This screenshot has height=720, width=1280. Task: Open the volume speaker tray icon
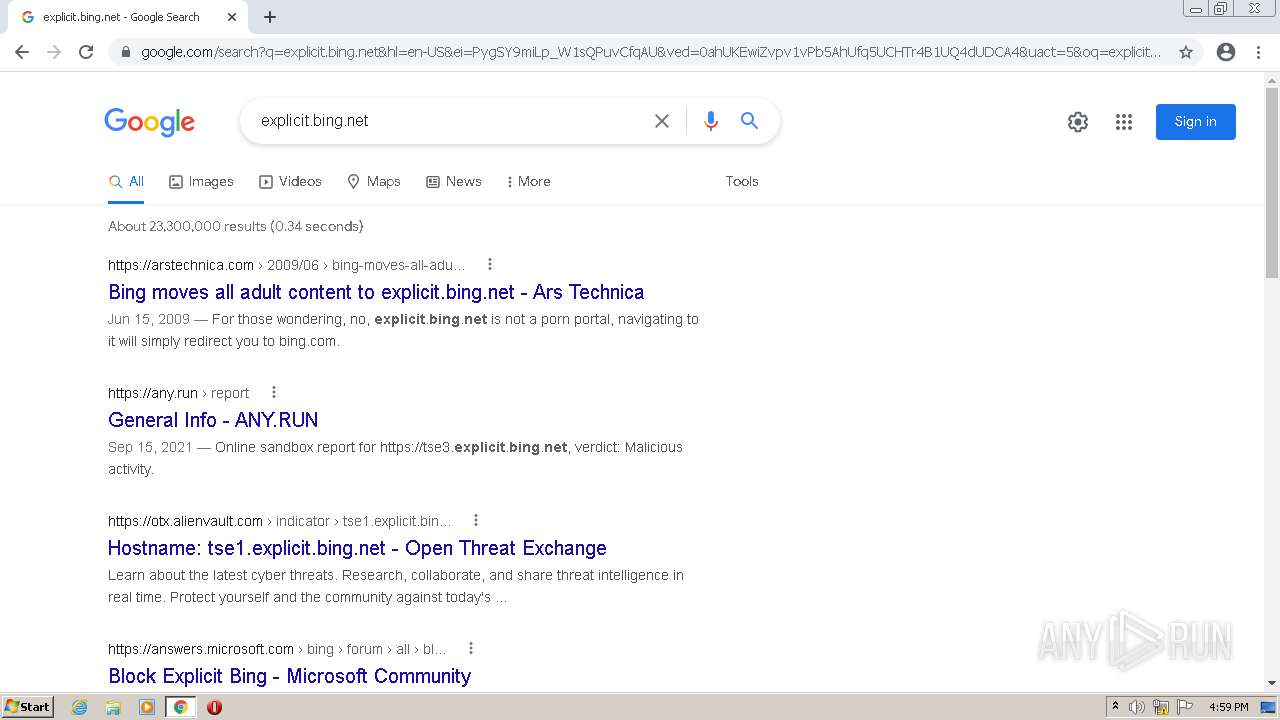[x=1137, y=707]
